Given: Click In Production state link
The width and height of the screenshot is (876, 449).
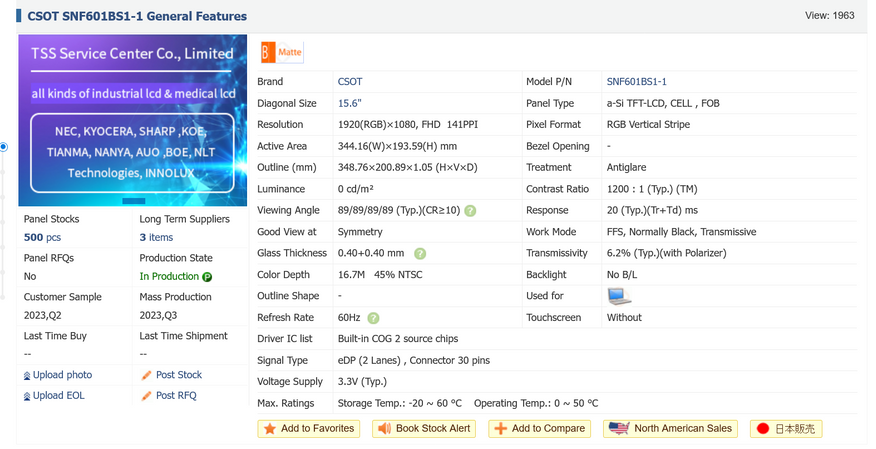Looking at the screenshot, I should click(x=169, y=276).
